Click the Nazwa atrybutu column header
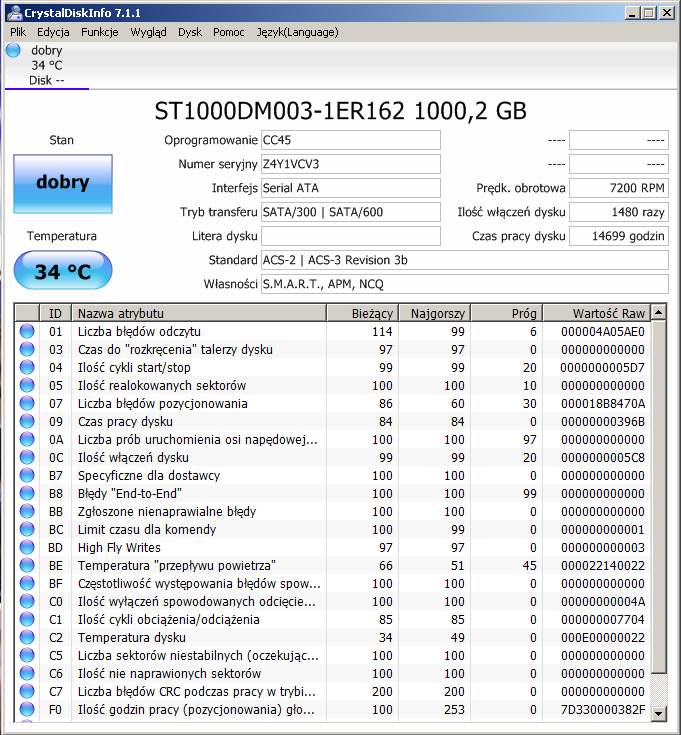The height and width of the screenshot is (735, 681). point(199,313)
